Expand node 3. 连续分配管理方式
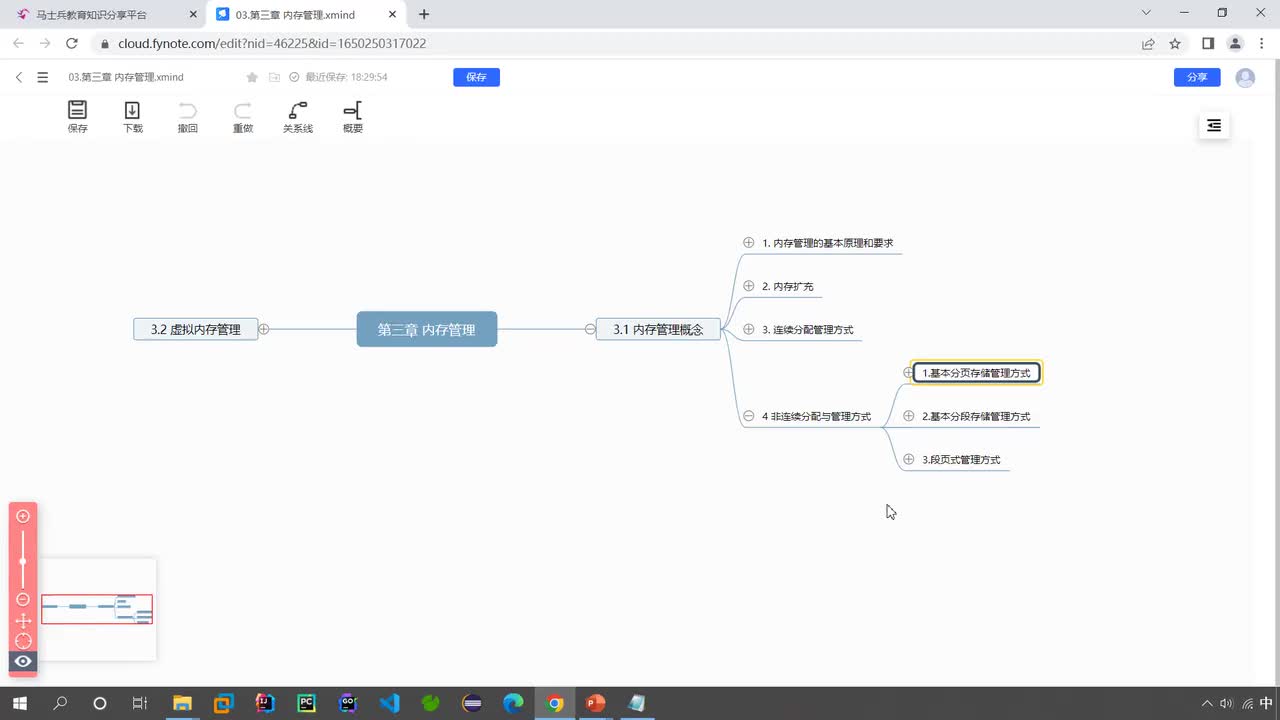1280x720 pixels. point(748,329)
